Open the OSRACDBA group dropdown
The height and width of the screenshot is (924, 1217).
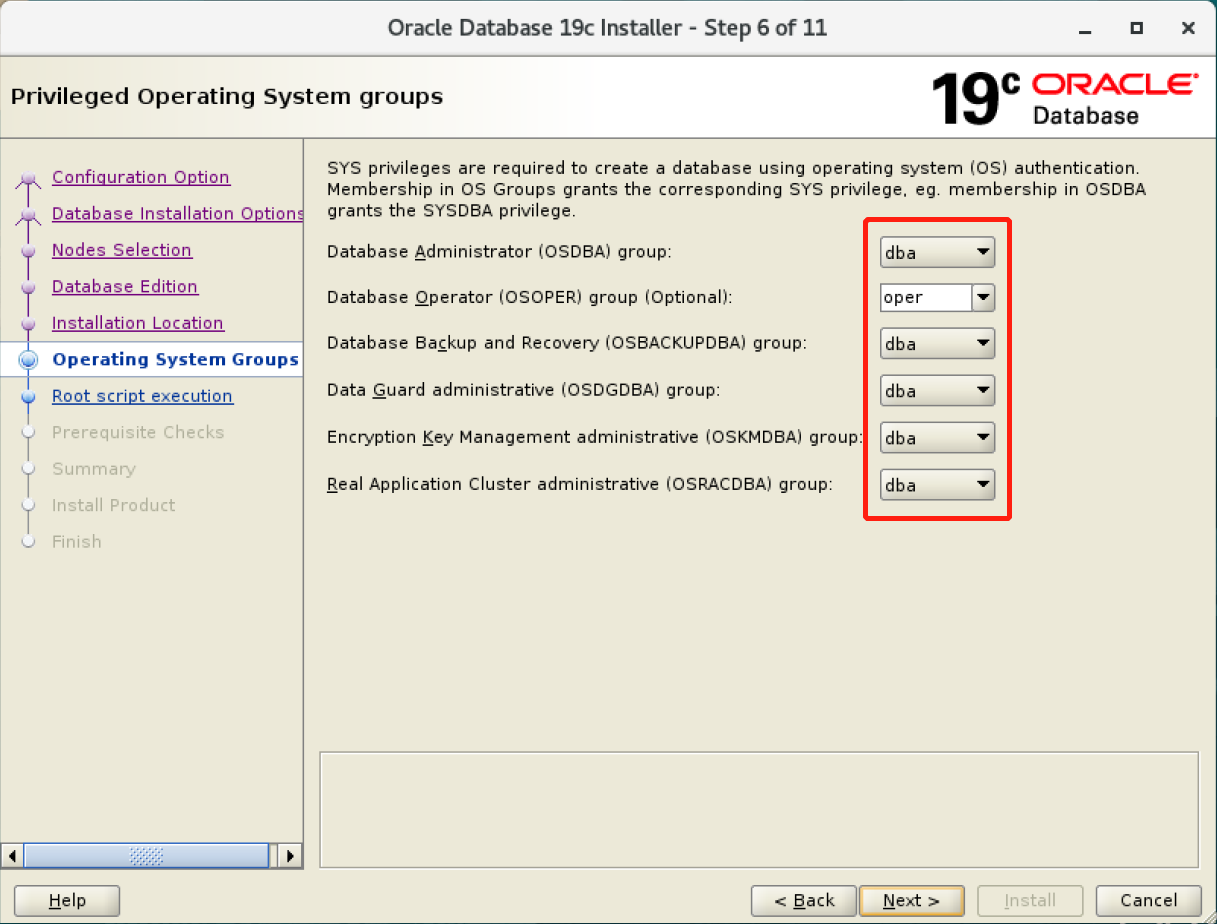click(937, 485)
